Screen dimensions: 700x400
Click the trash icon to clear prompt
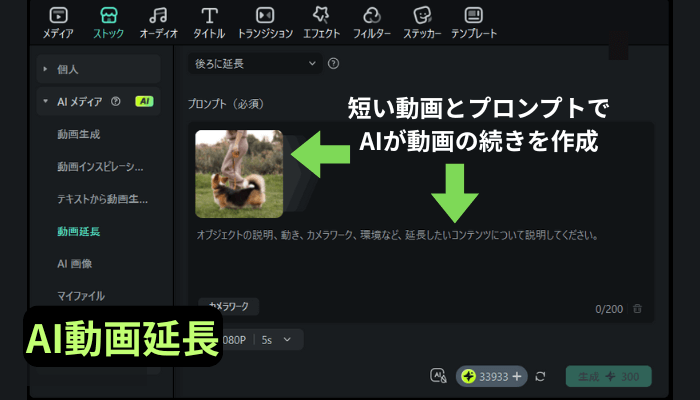(x=637, y=309)
